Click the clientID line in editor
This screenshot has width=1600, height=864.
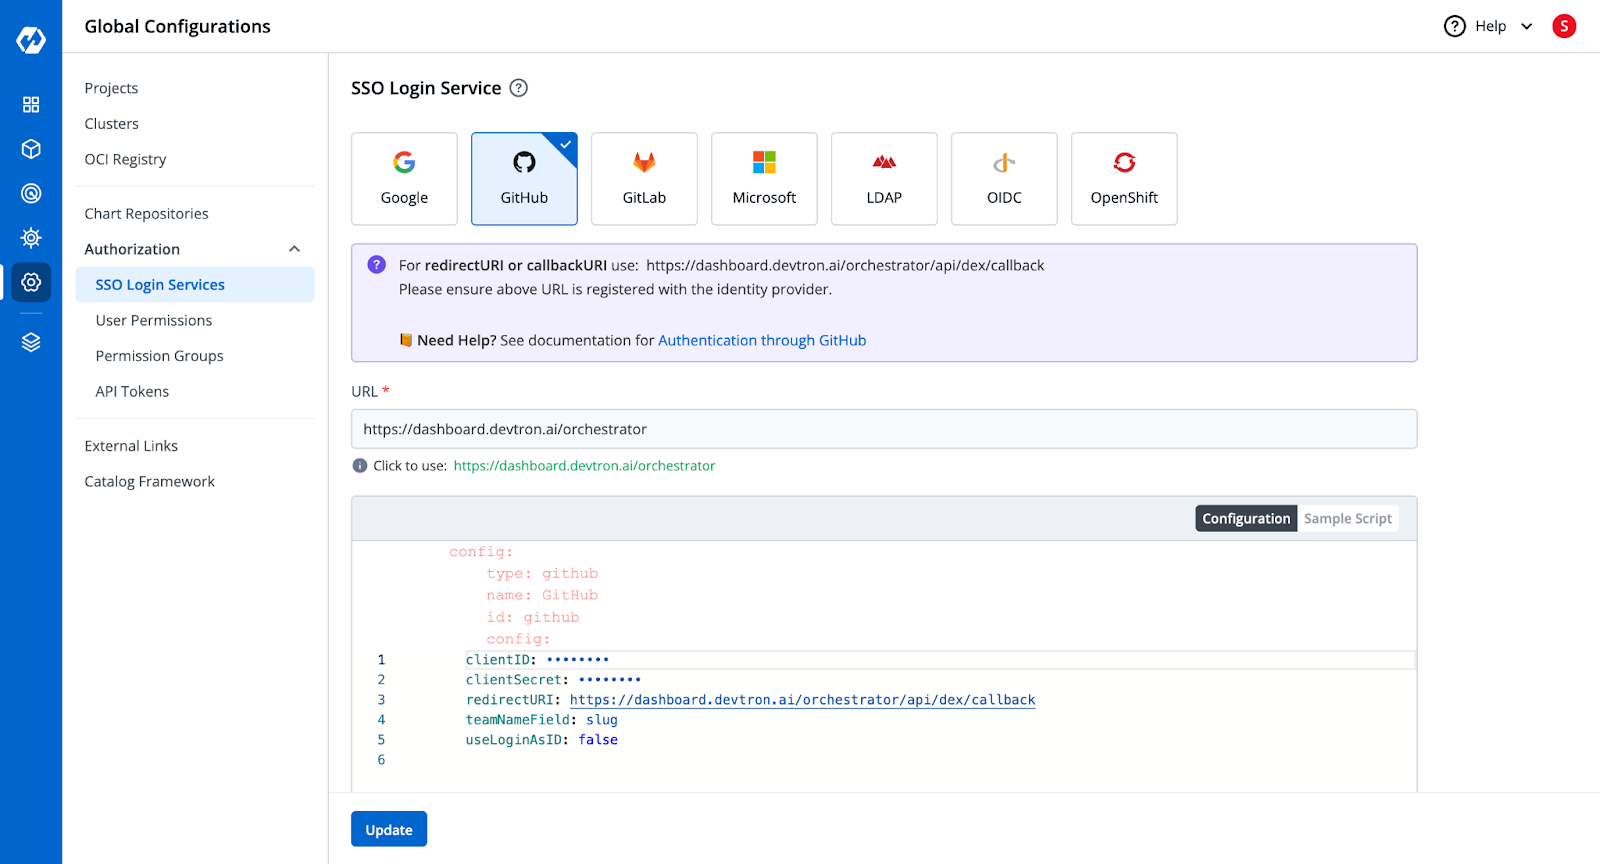tap(537, 660)
